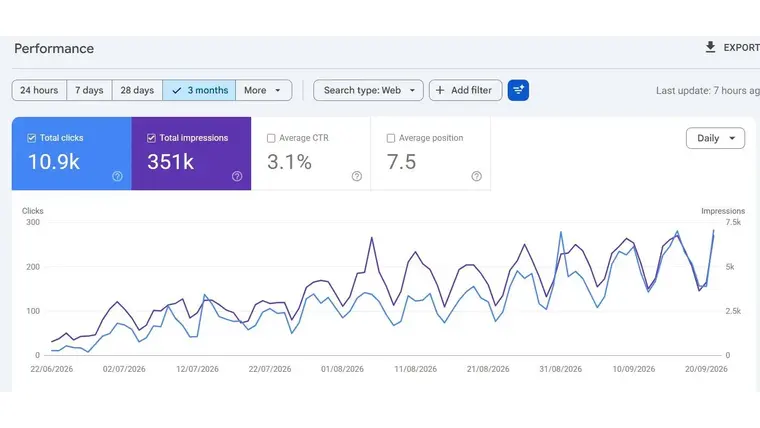Click the 12/07/2026 date on chart axis

[197, 369]
